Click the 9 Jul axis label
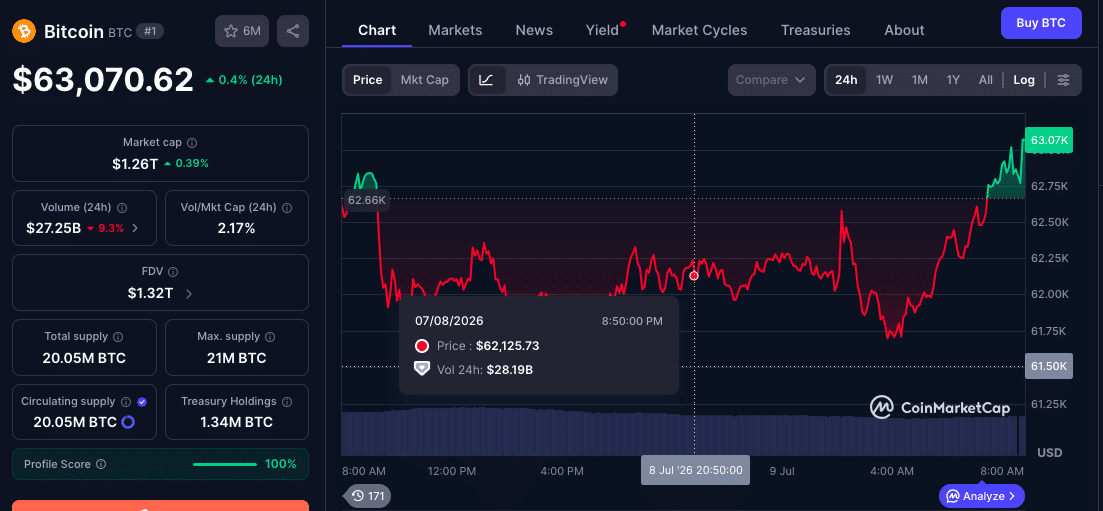Image resolution: width=1103 pixels, height=511 pixels. [x=782, y=470]
